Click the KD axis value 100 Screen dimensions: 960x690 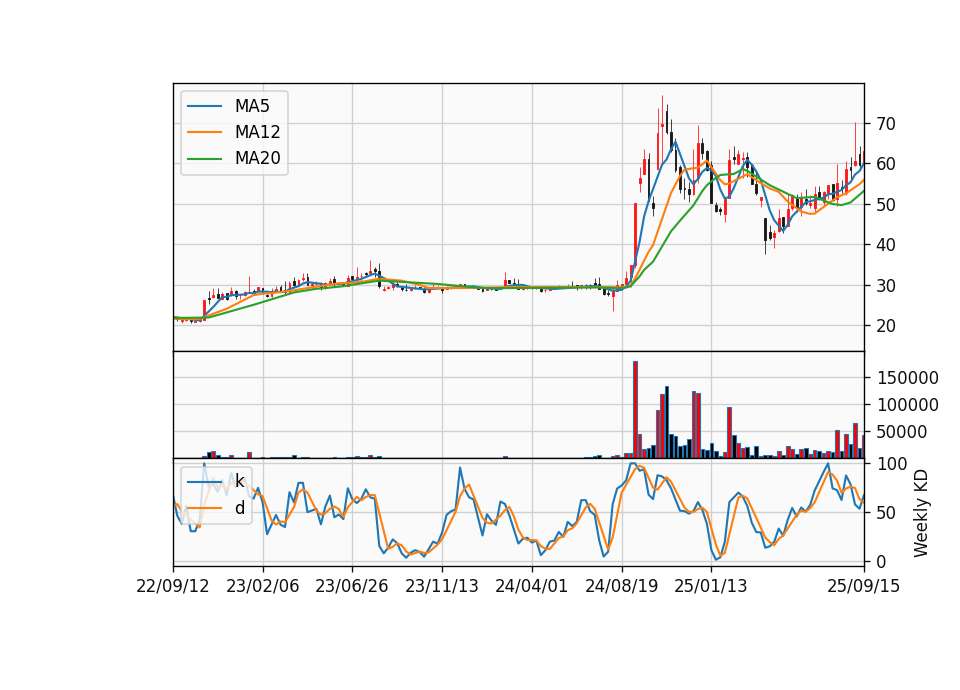[x=891, y=464]
